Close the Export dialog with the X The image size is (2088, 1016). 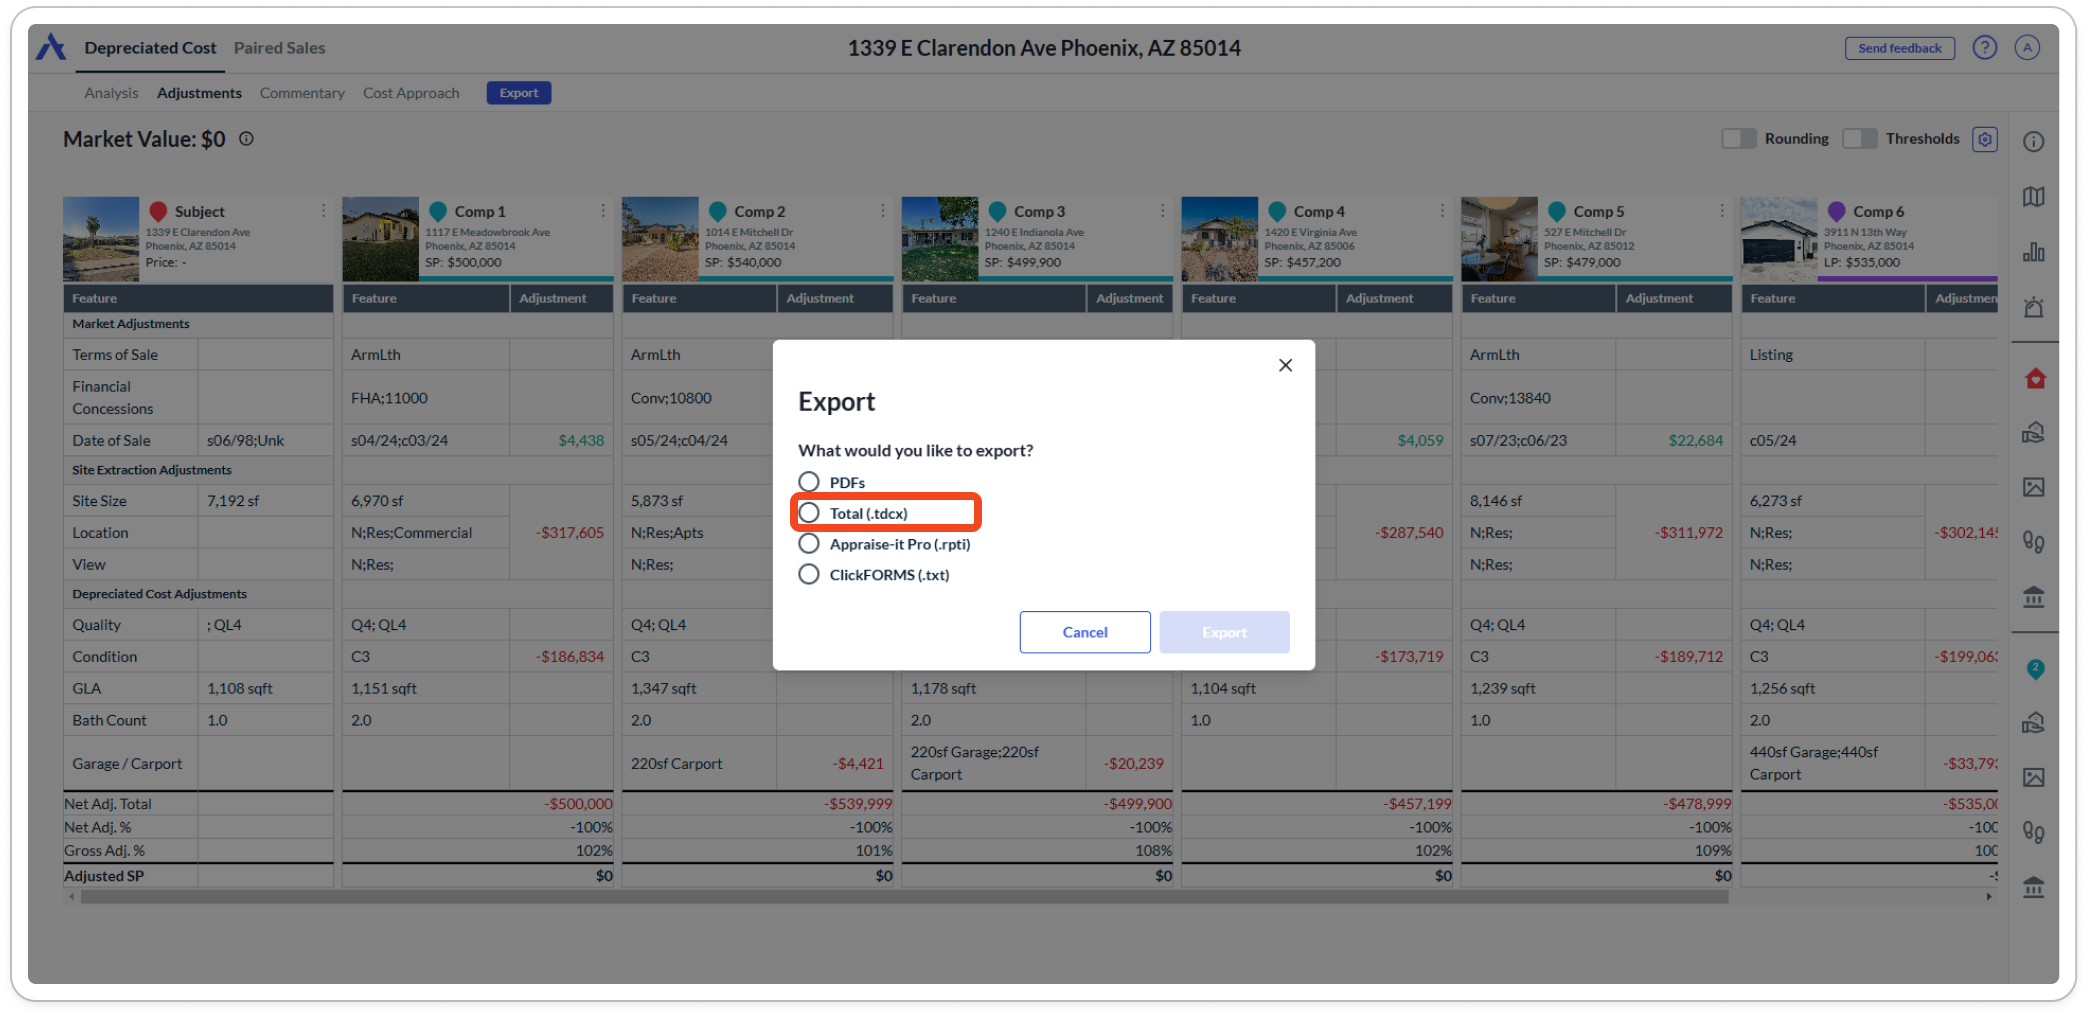1285,365
